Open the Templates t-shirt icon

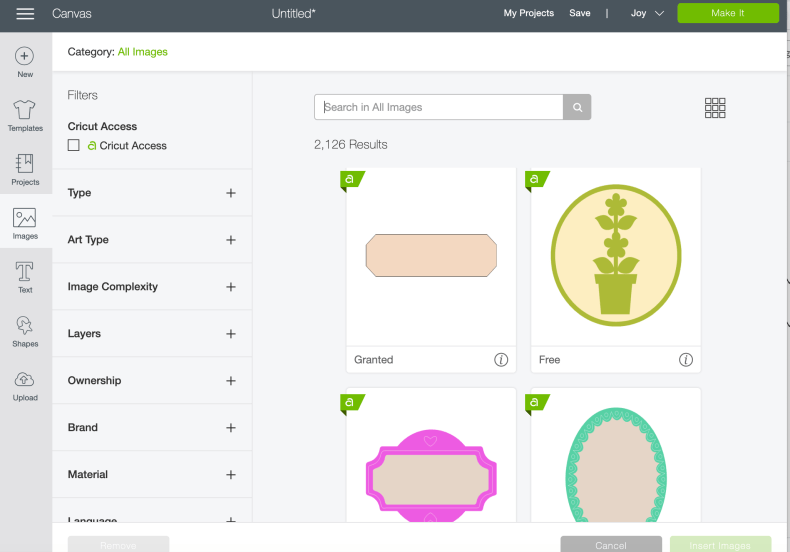pos(25,109)
